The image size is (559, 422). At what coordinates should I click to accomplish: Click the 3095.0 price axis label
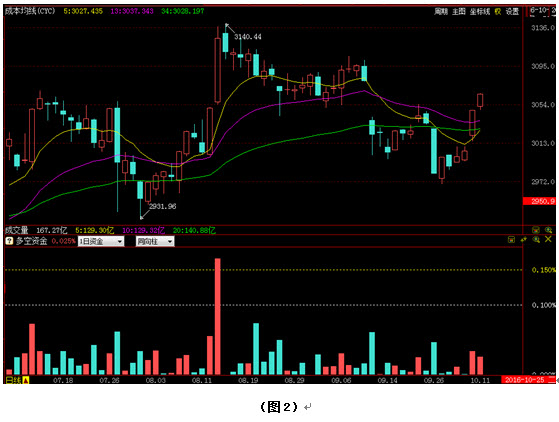point(543,66)
